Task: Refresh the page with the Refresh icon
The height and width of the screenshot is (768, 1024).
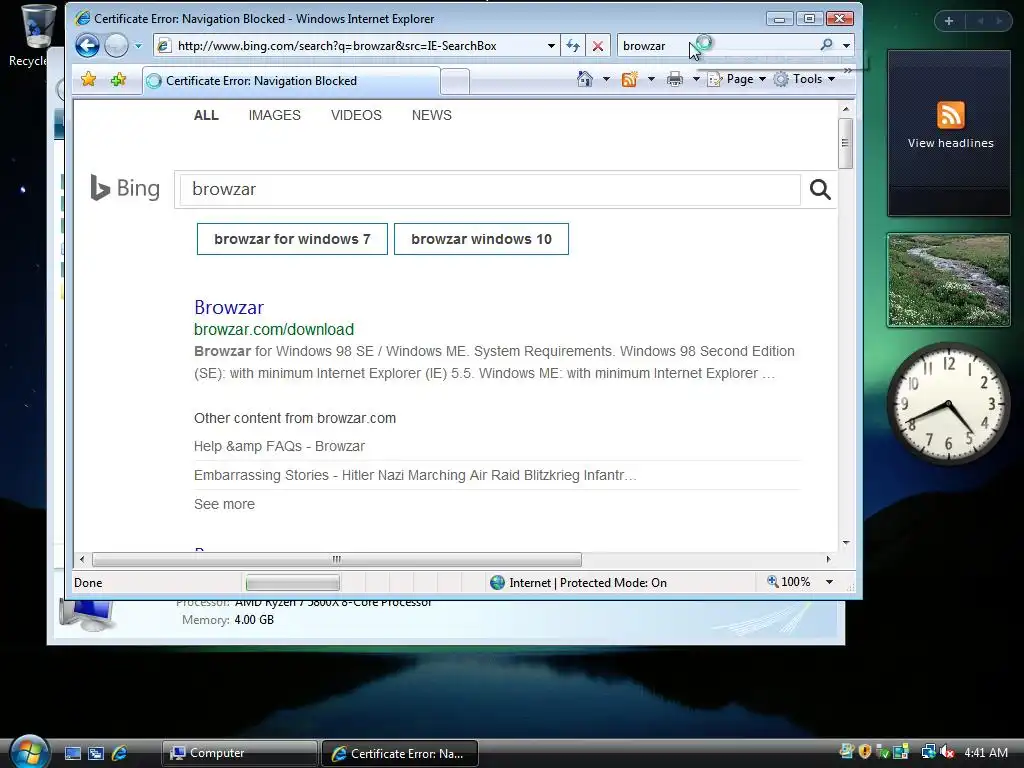Action: tap(573, 46)
